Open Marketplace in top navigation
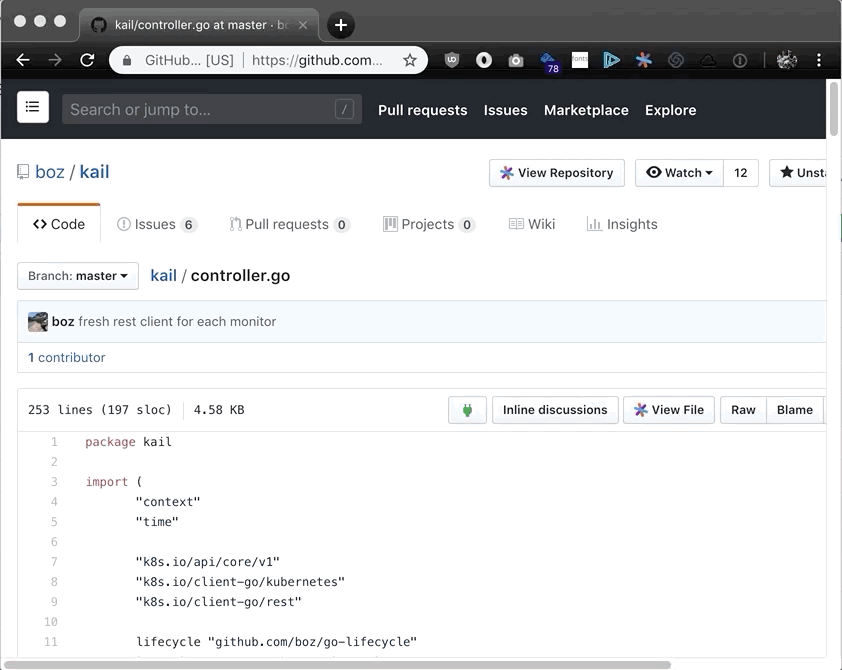The width and height of the screenshot is (842, 670). [586, 110]
